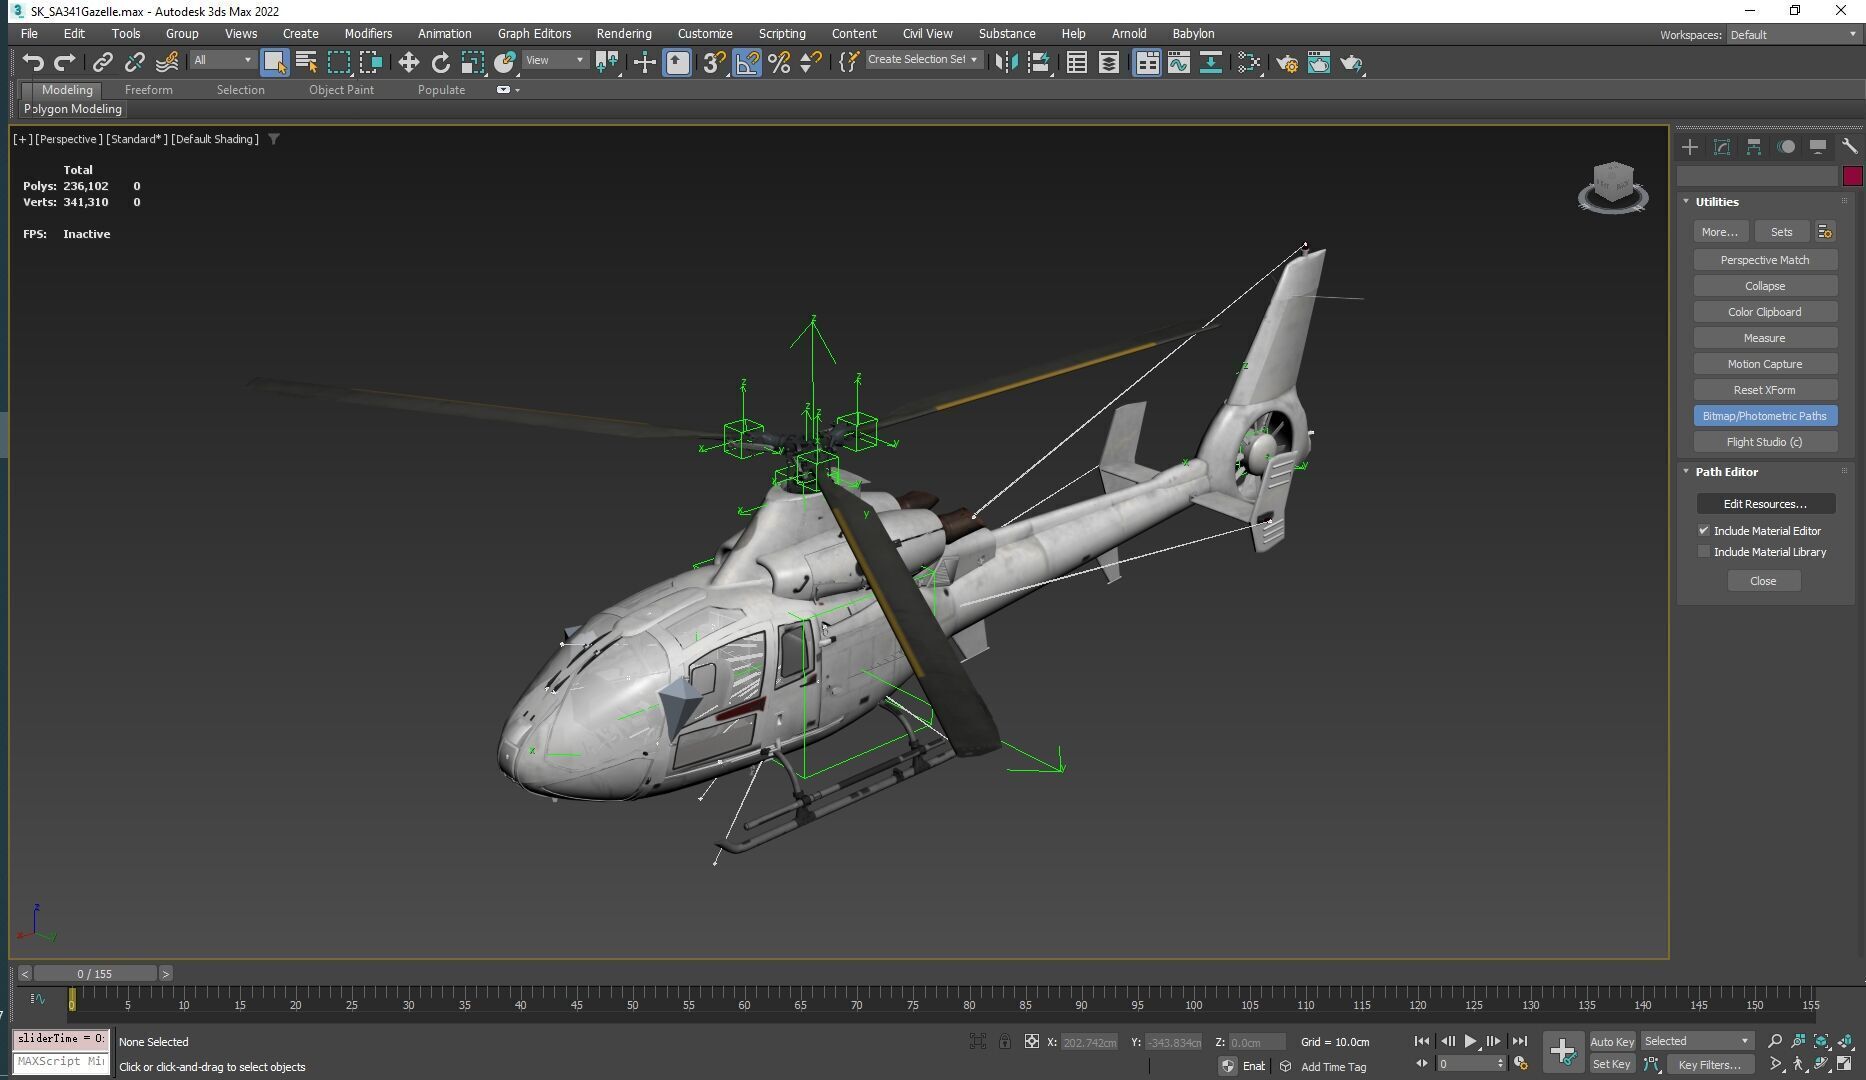The width and height of the screenshot is (1866, 1080).
Task: Open the Scene Explorer toggle icon
Action: coord(1076,63)
